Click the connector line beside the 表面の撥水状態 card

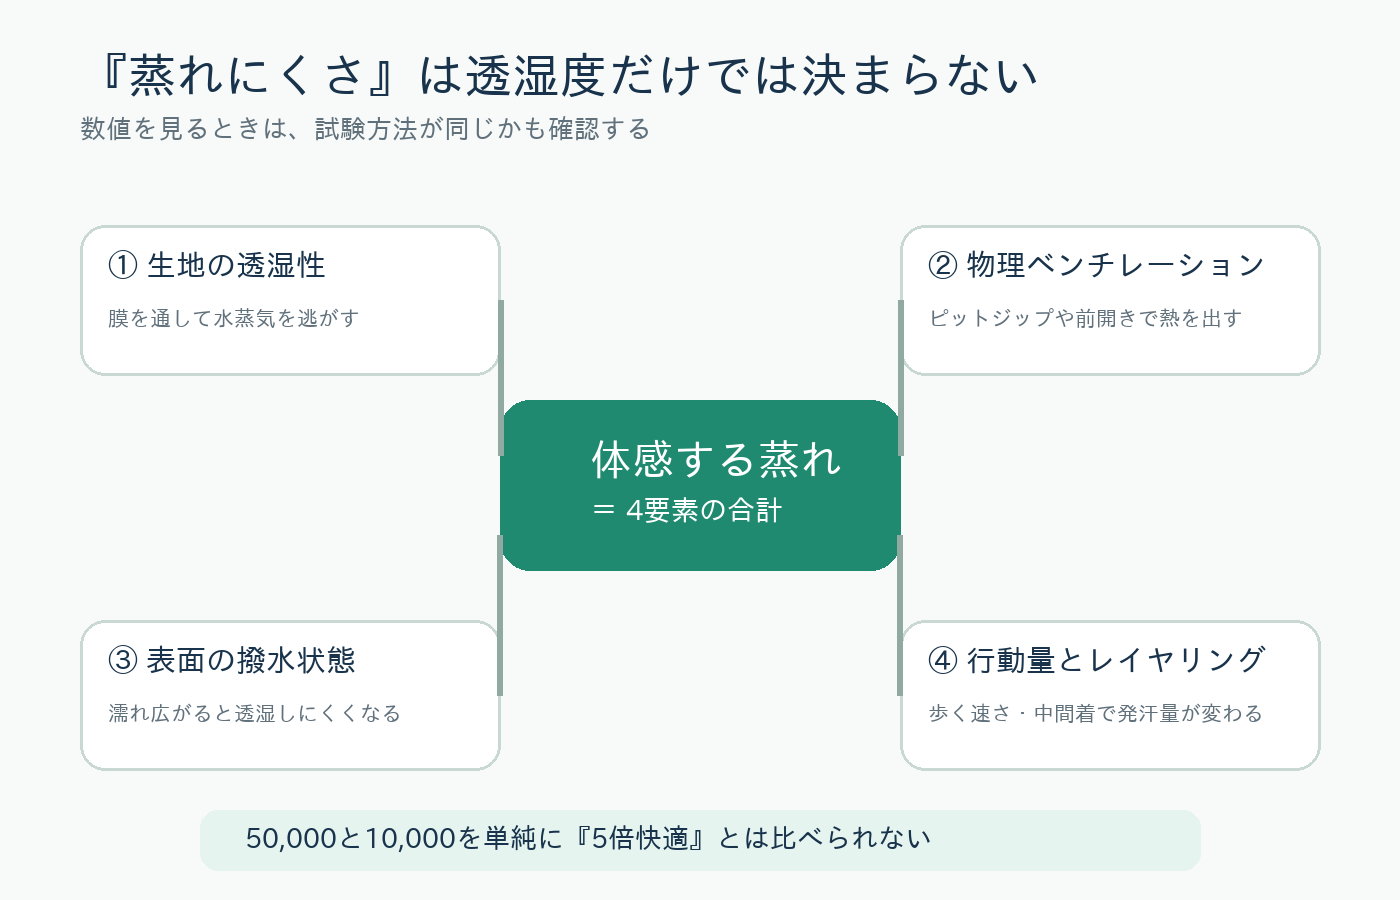tap(500, 615)
